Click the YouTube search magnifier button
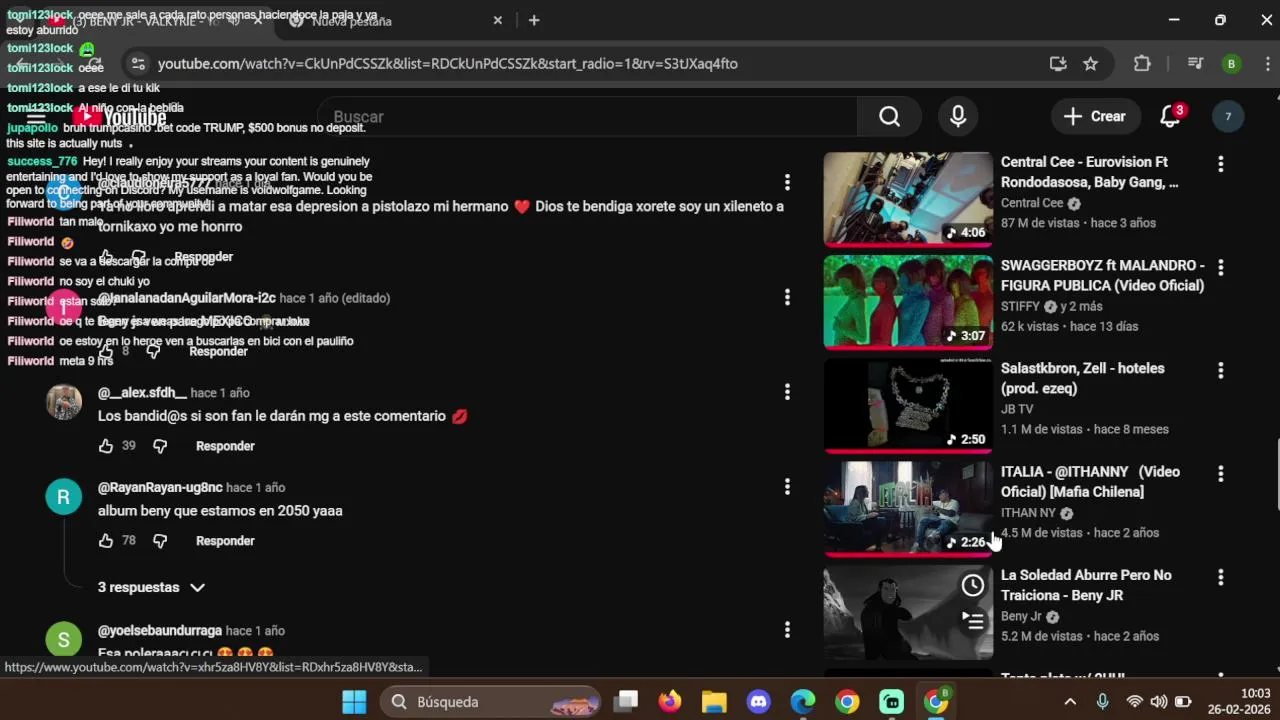Viewport: 1280px width, 720px height. click(889, 117)
